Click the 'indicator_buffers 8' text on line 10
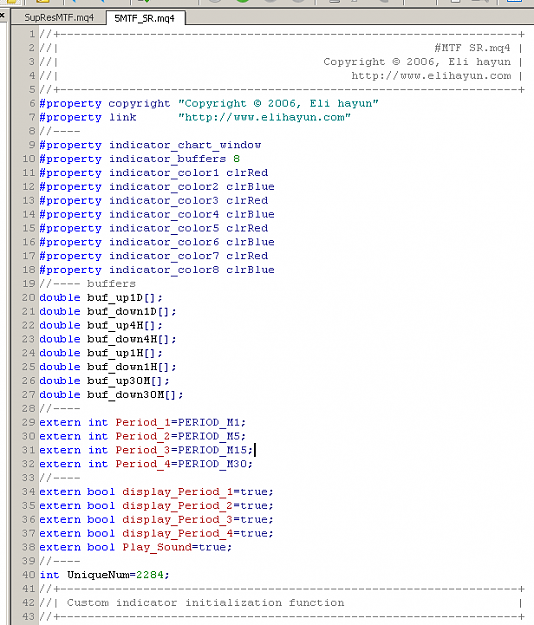Screen dimensions: 534x625 pos(175,159)
